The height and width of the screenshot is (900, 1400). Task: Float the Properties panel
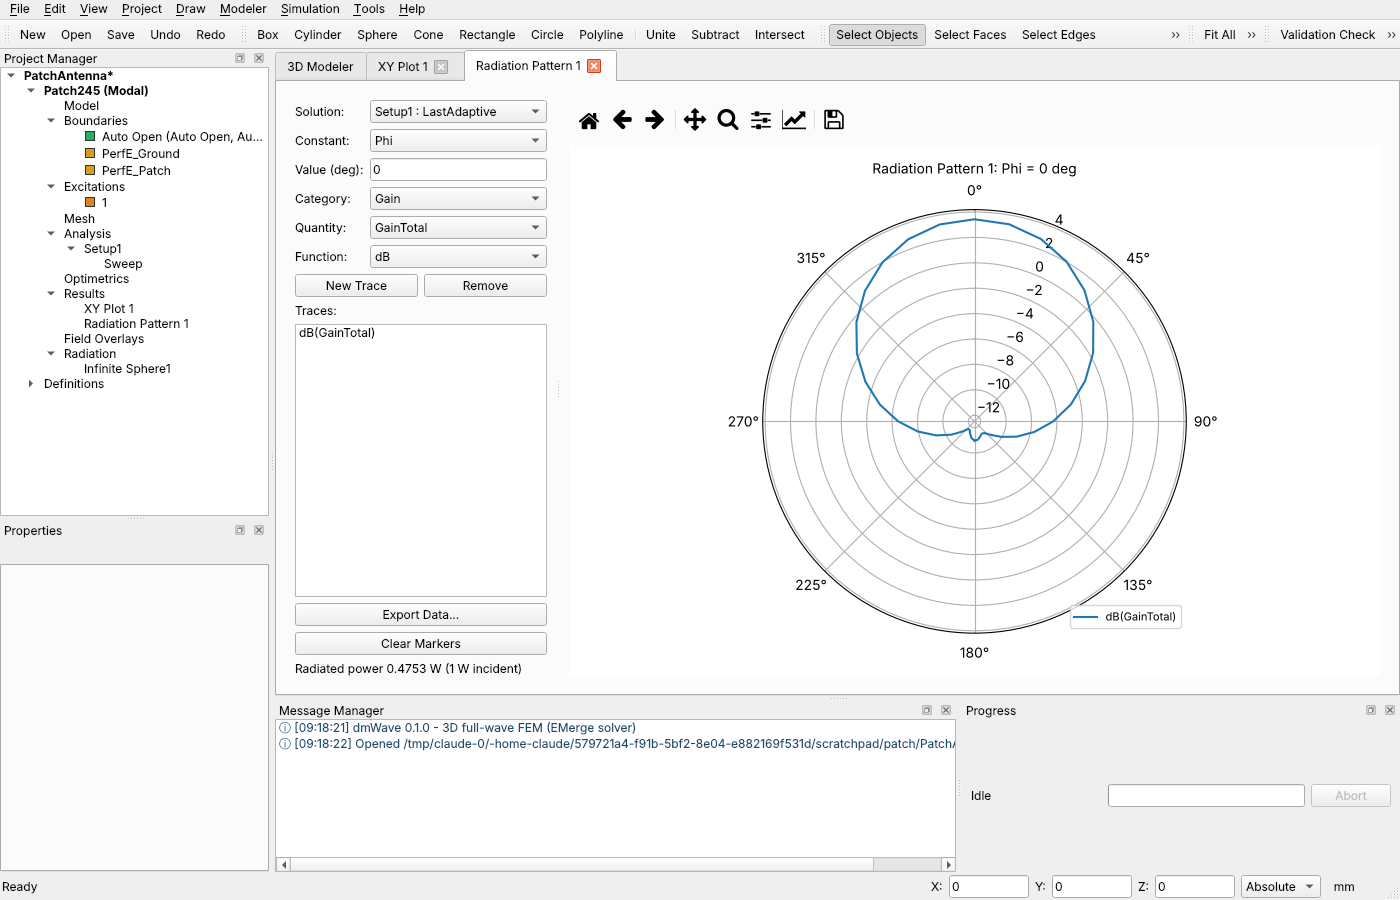[240, 530]
